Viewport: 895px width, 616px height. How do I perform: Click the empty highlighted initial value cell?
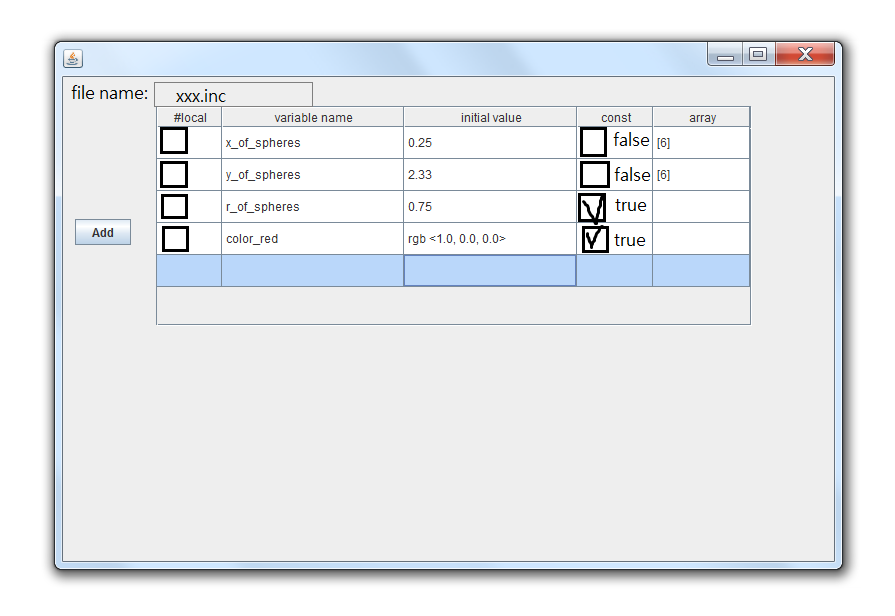489,271
